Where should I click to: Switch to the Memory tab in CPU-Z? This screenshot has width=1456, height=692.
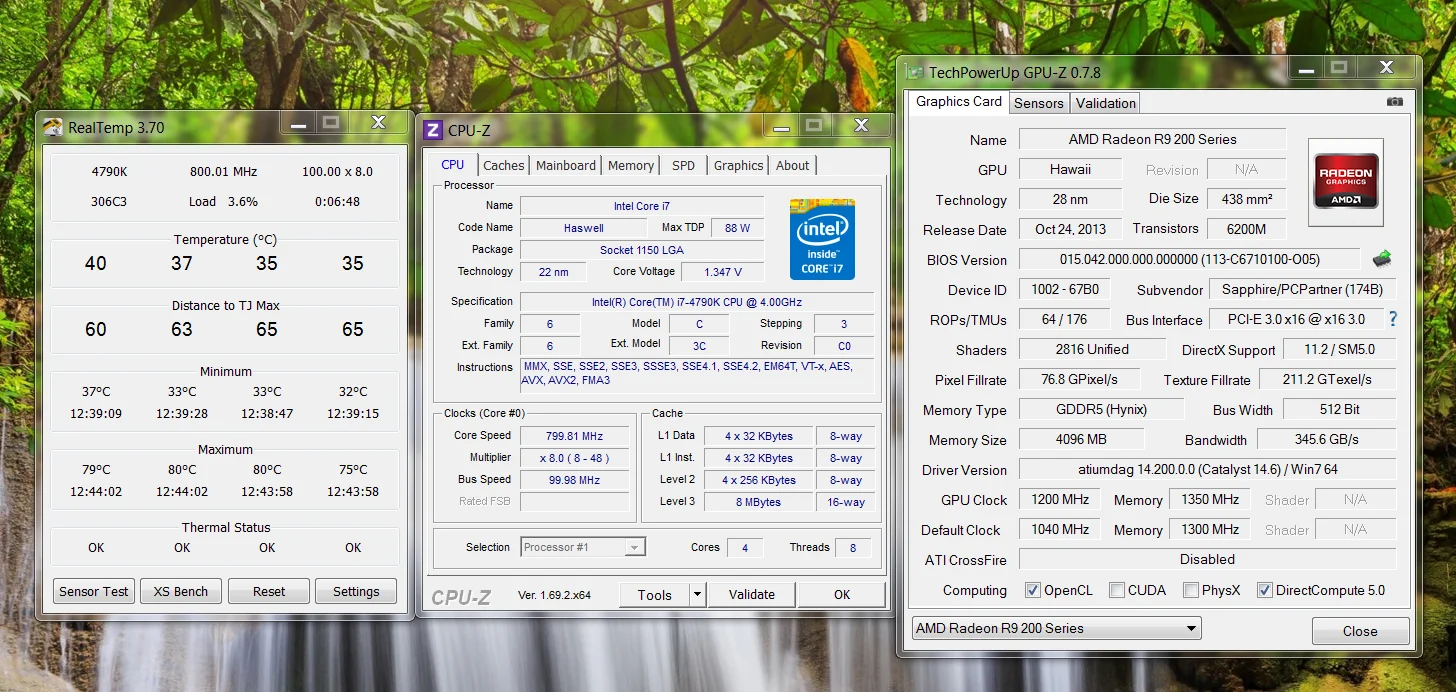click(631, 166)
